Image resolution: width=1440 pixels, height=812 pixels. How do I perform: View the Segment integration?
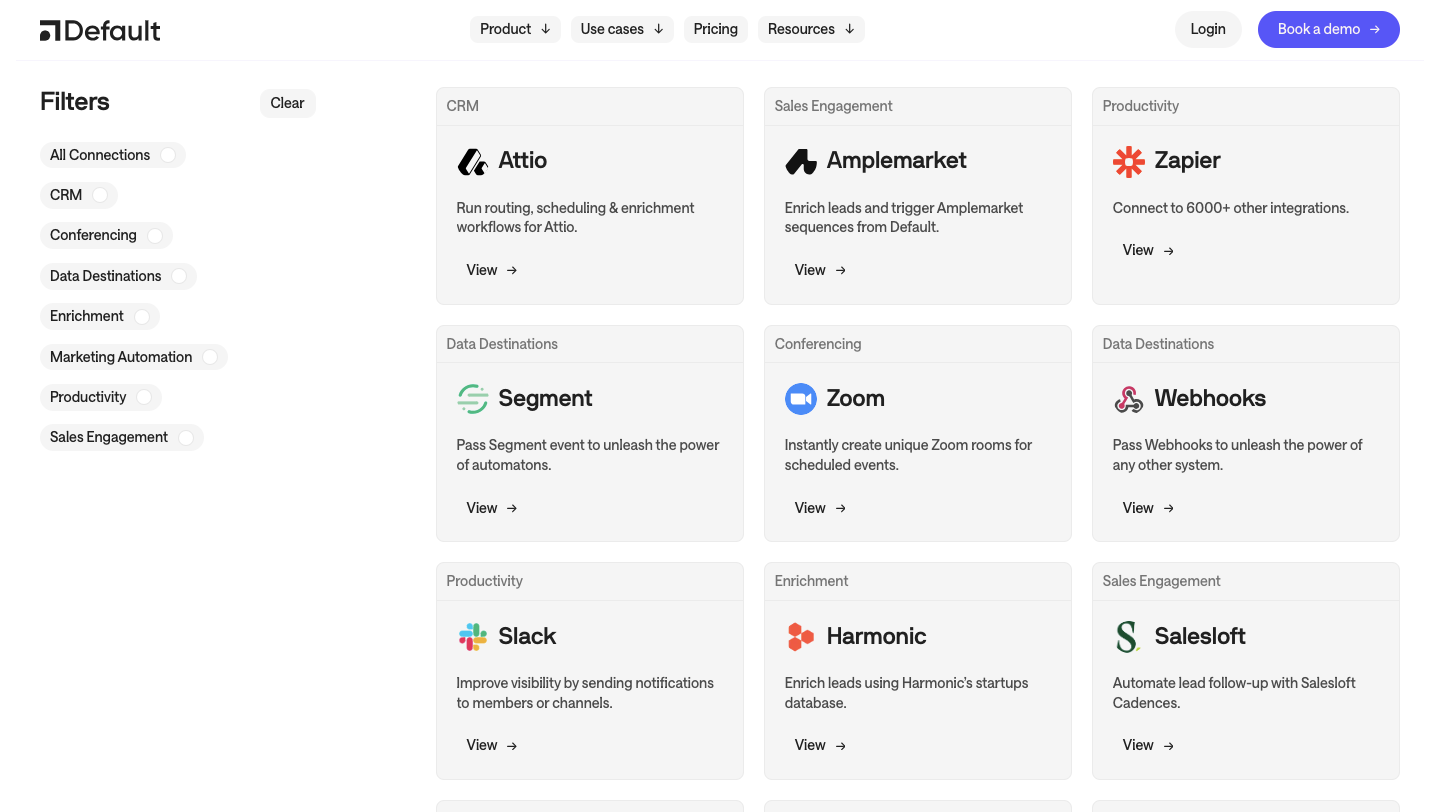[492, 508]
